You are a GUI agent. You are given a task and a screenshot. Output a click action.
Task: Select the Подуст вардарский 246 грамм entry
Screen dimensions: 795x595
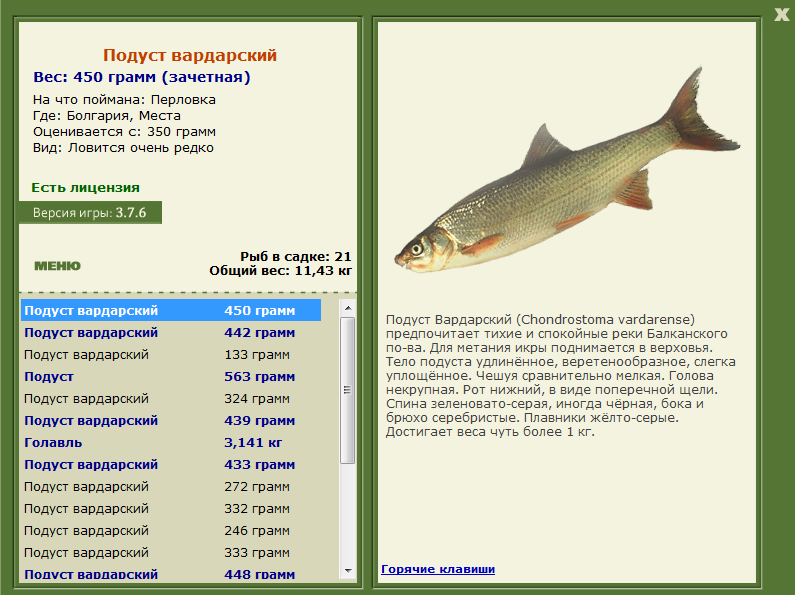pos(171,531)
